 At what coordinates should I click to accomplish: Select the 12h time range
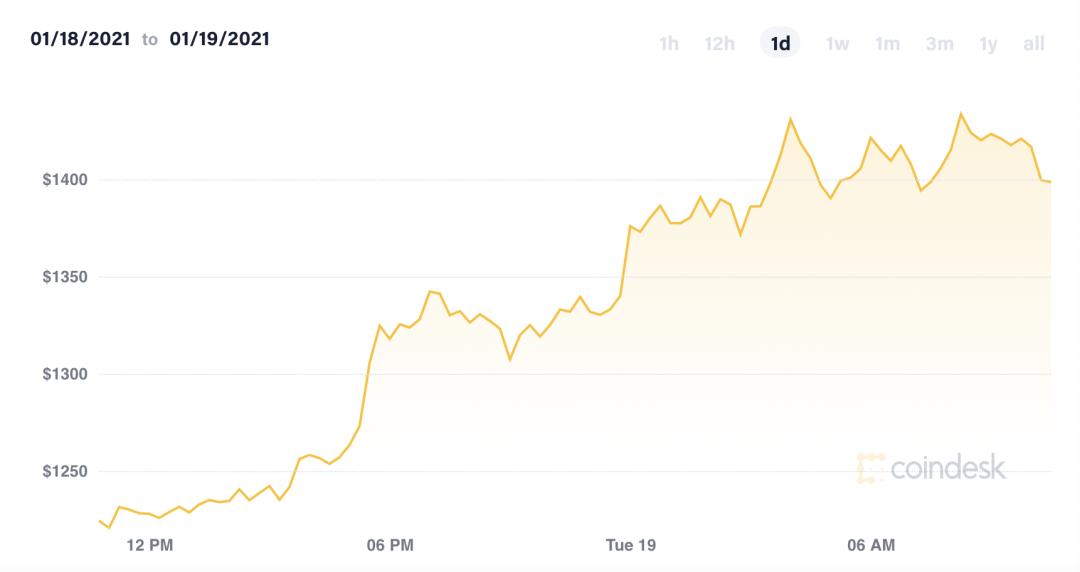coord(719,43)
